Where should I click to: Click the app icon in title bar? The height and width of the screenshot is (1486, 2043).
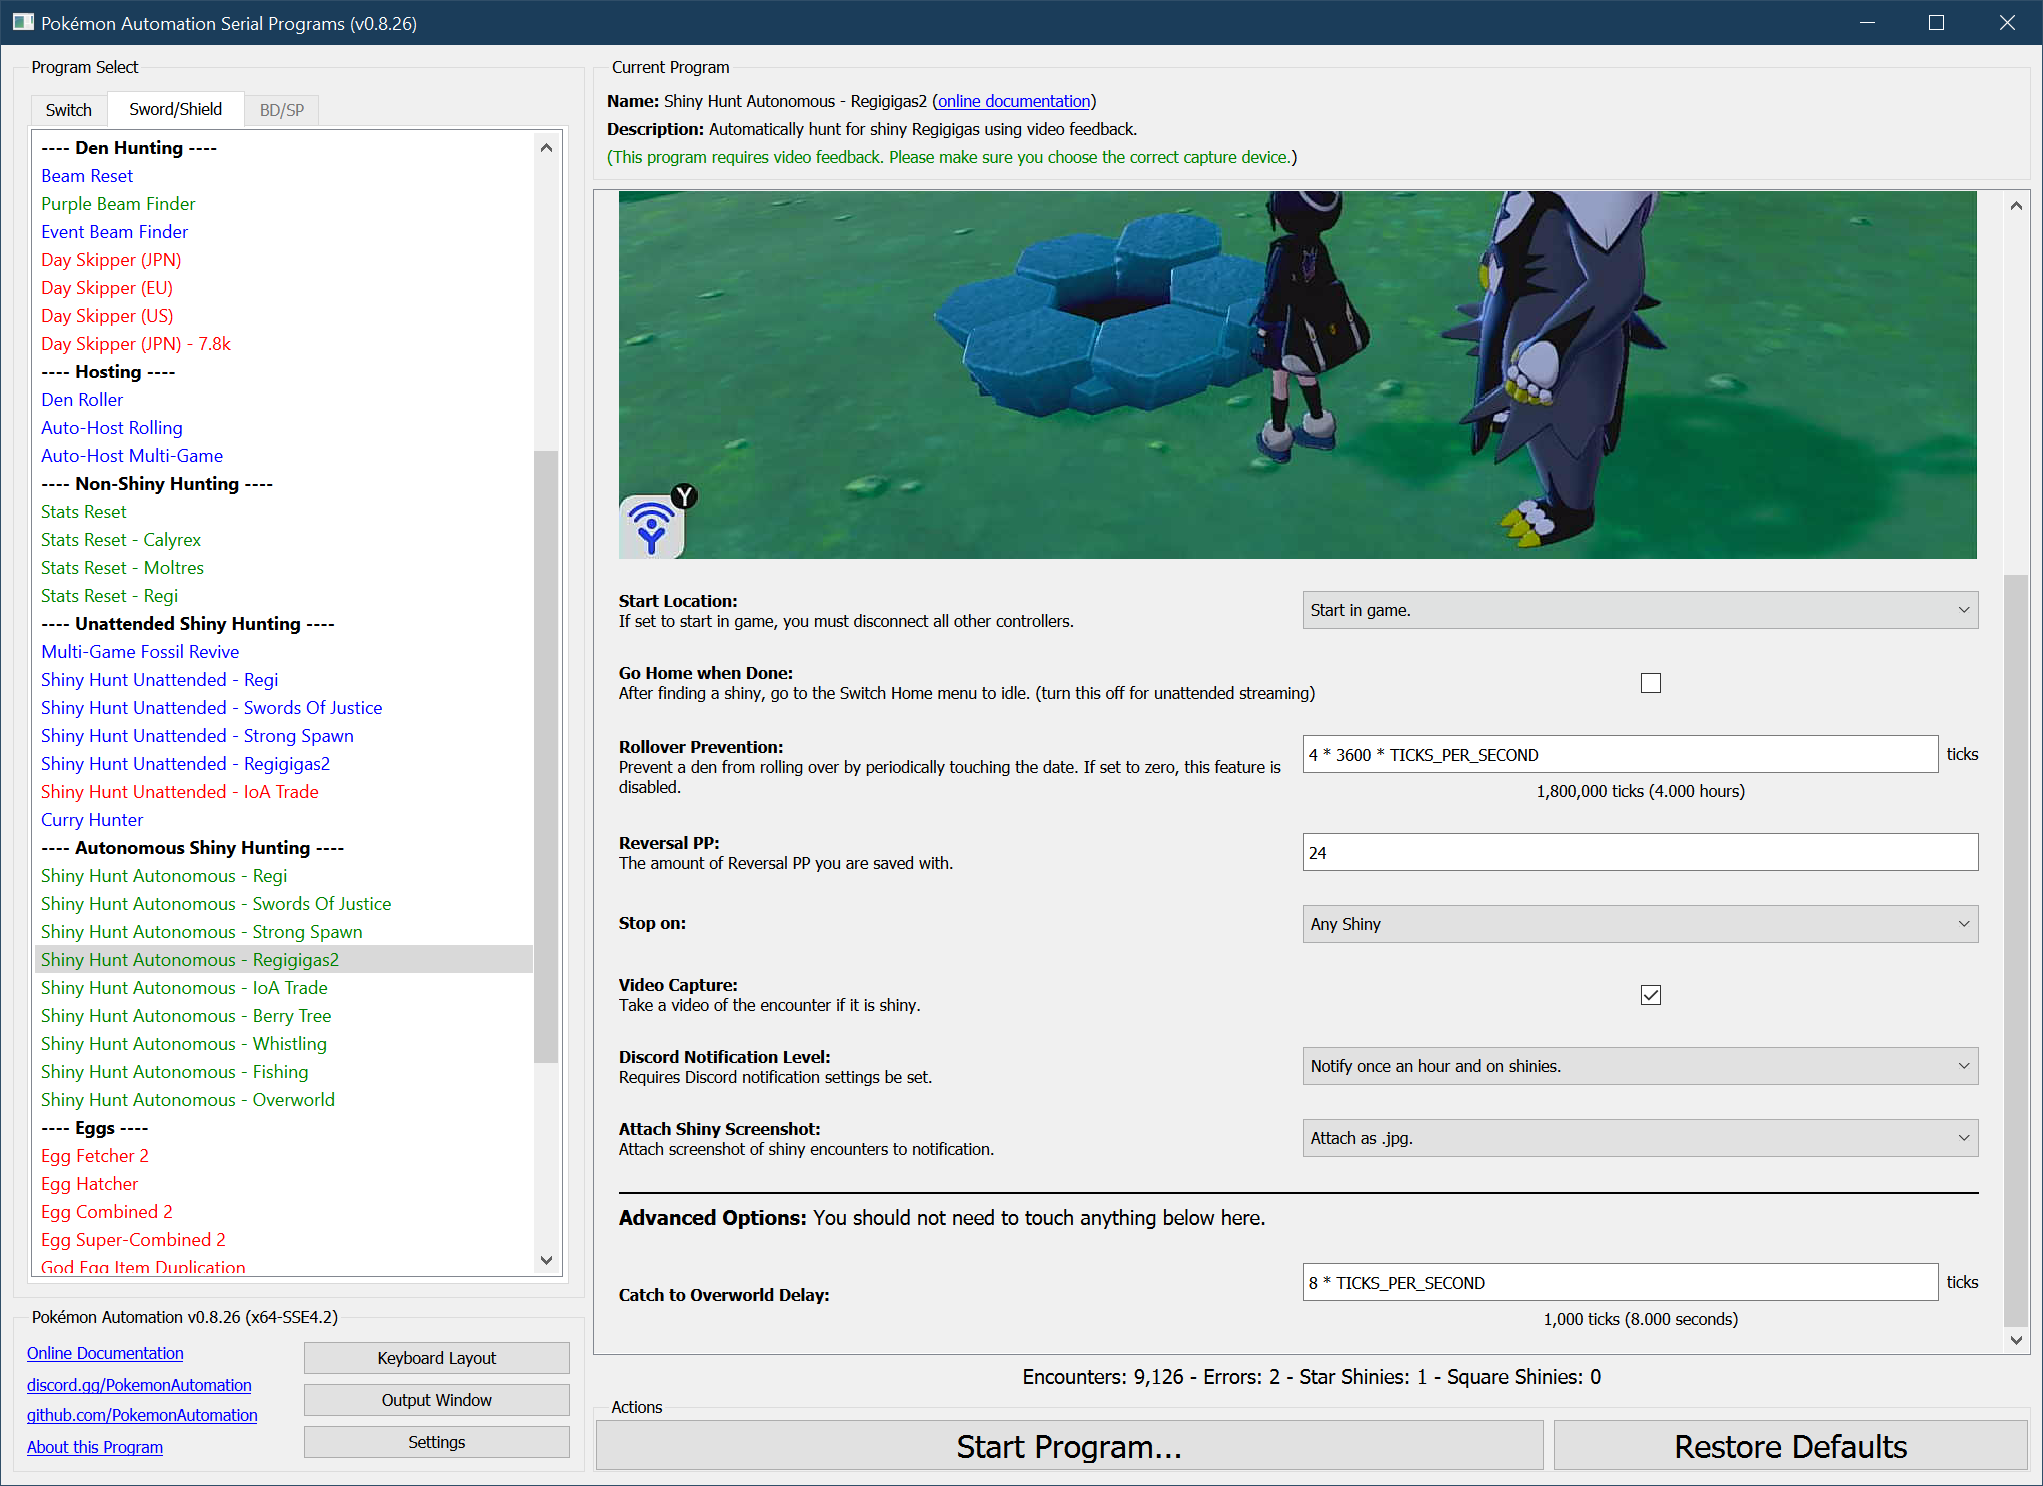22,22
